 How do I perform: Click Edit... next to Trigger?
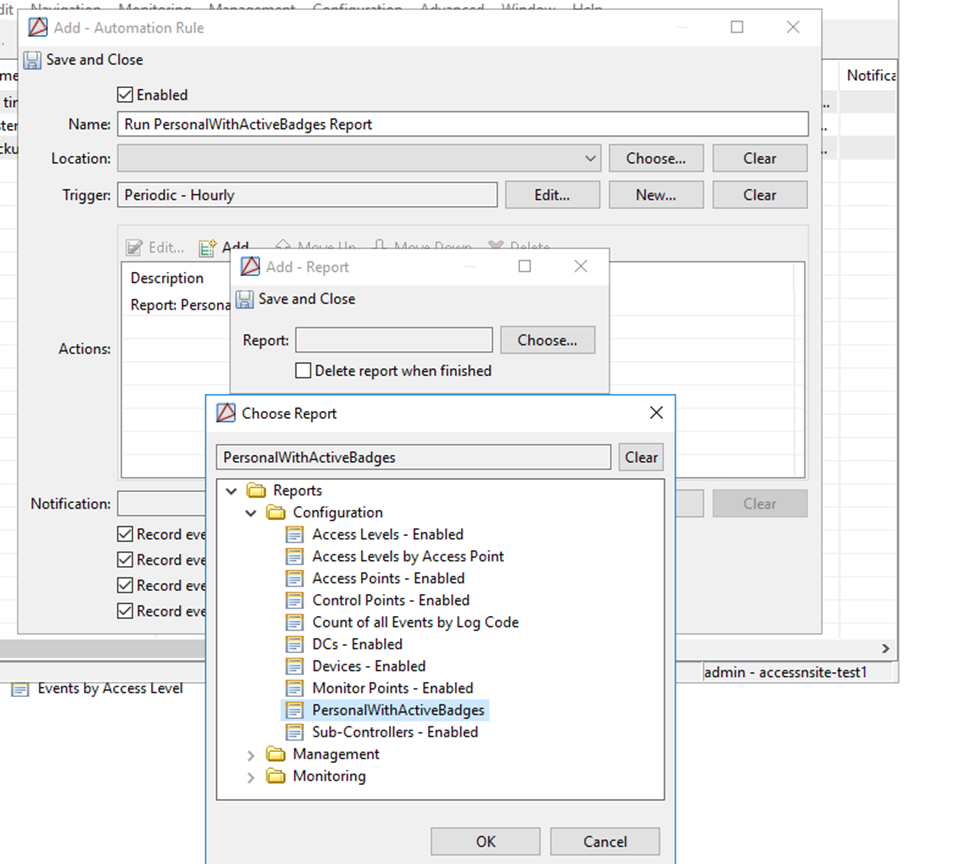point(552,195)
